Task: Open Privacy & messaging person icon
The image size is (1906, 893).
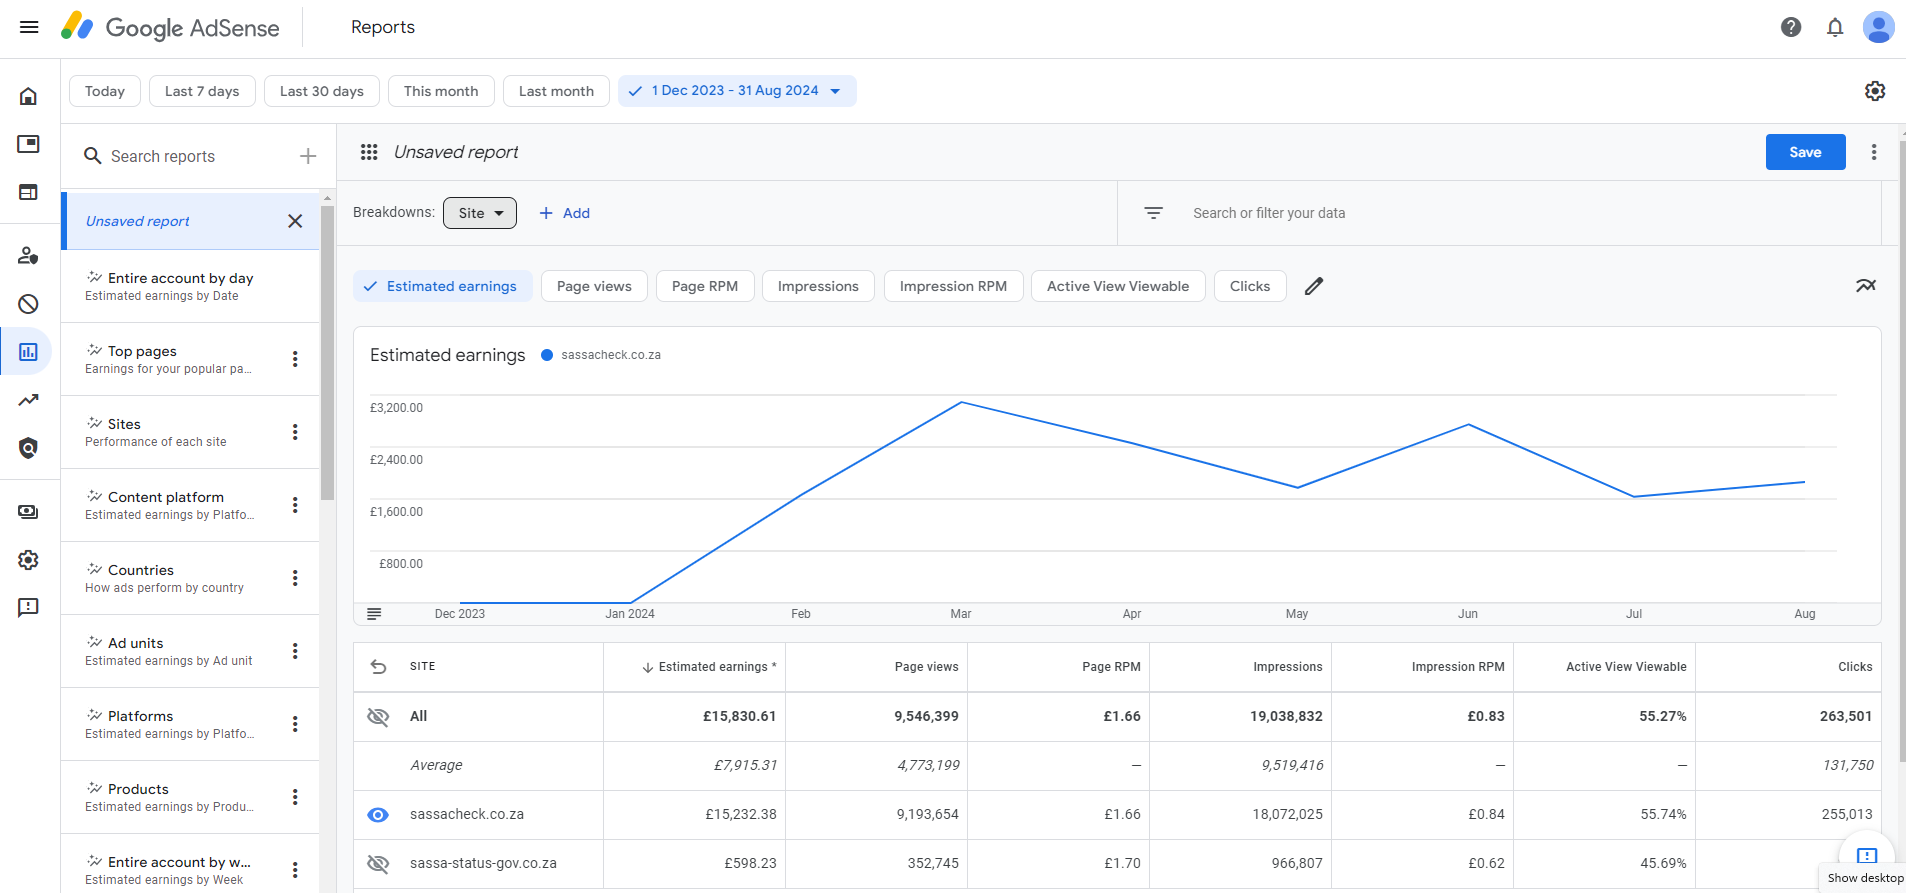Action: tap(28, 256)
